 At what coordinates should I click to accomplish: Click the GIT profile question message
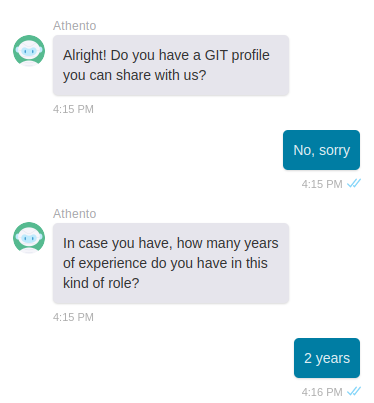click(x=171, y=65)
